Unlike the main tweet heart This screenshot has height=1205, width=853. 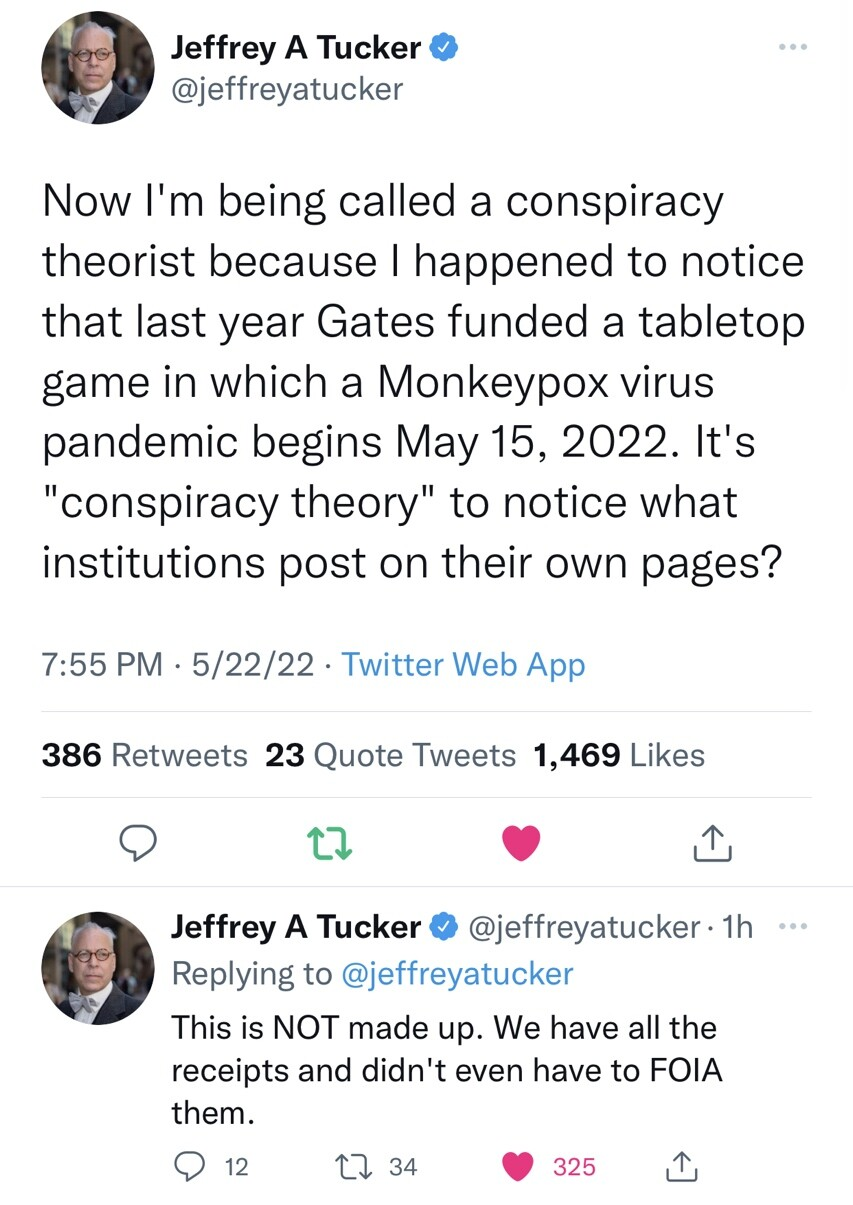click(x=520, y=843)
